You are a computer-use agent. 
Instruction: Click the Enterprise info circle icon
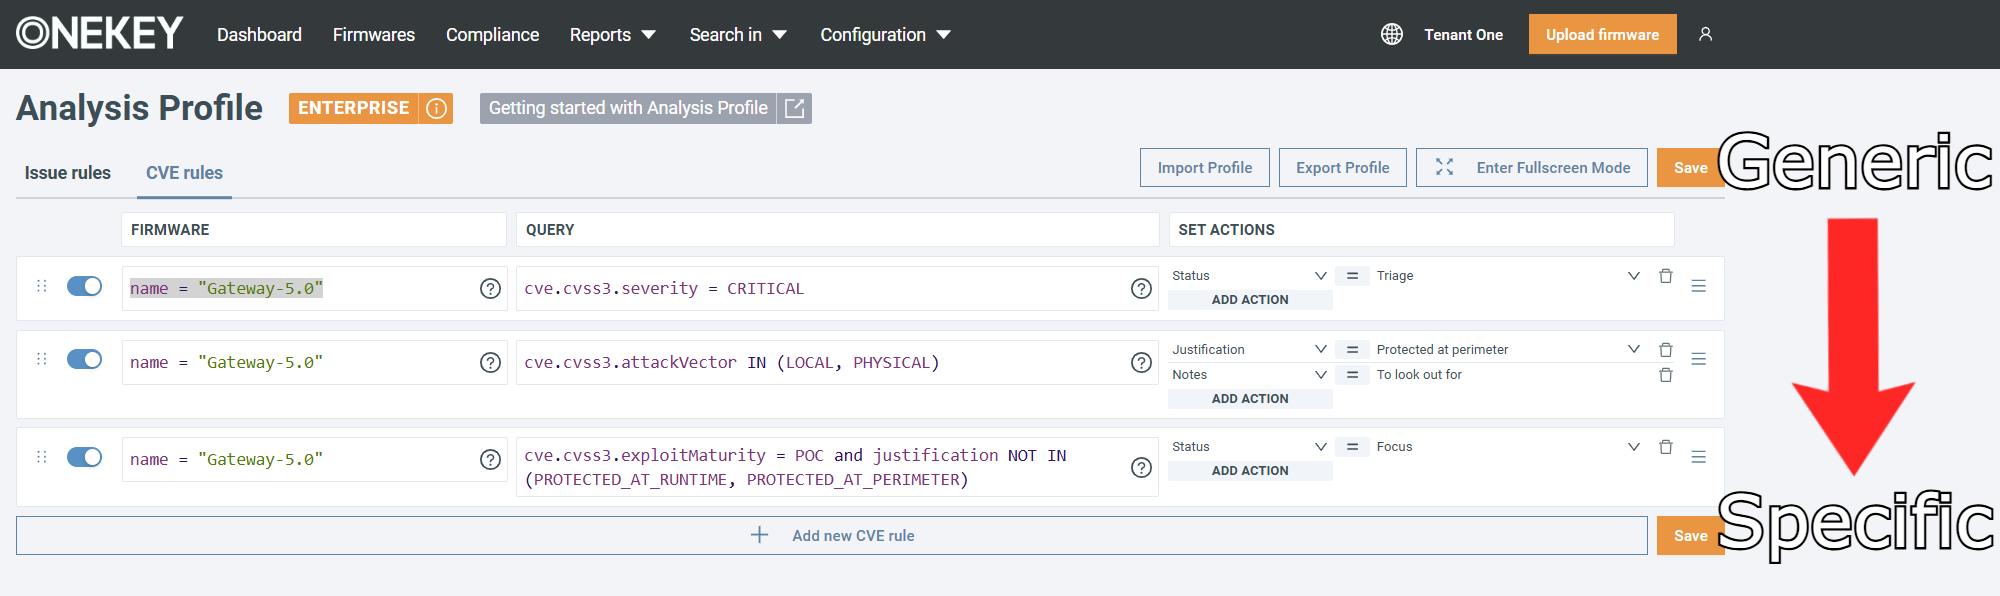click(437, 108)
